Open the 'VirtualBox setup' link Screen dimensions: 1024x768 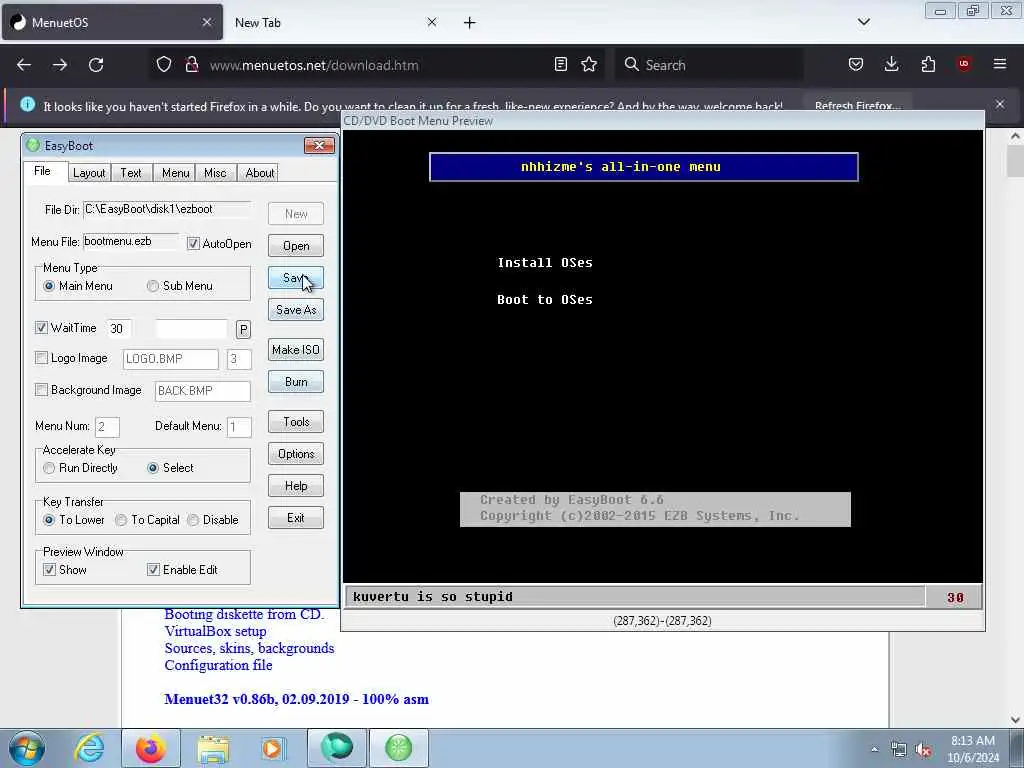click(216, 632)
